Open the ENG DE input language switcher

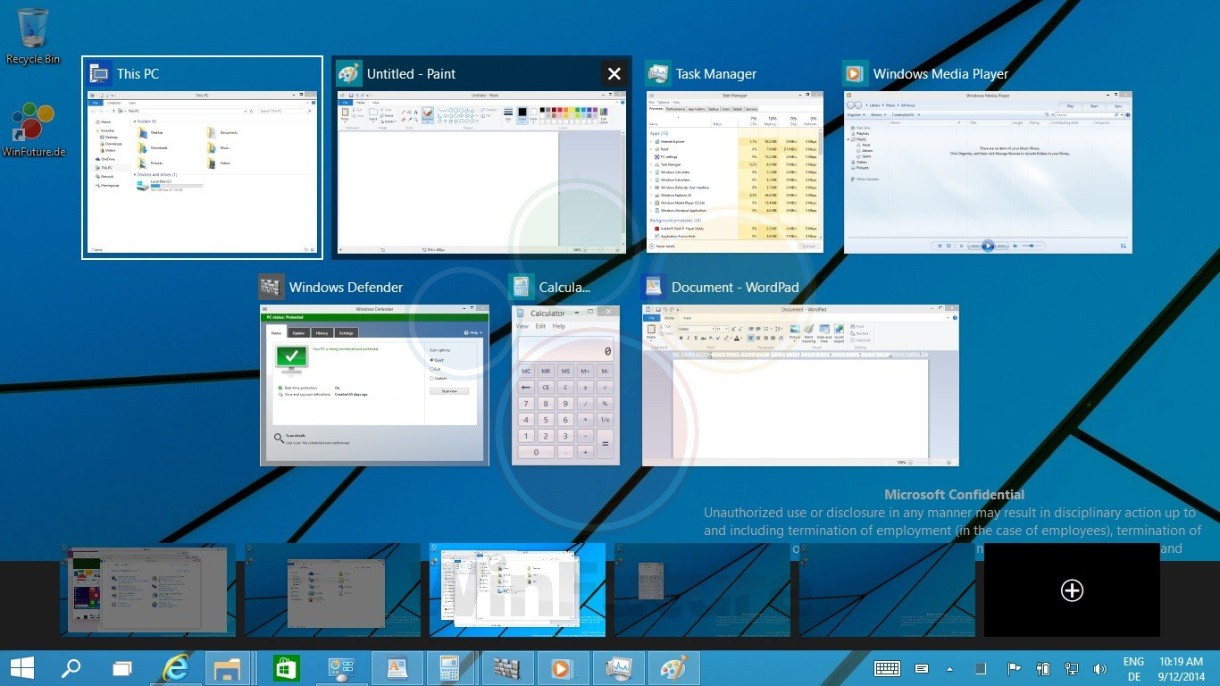[1133, 668]
